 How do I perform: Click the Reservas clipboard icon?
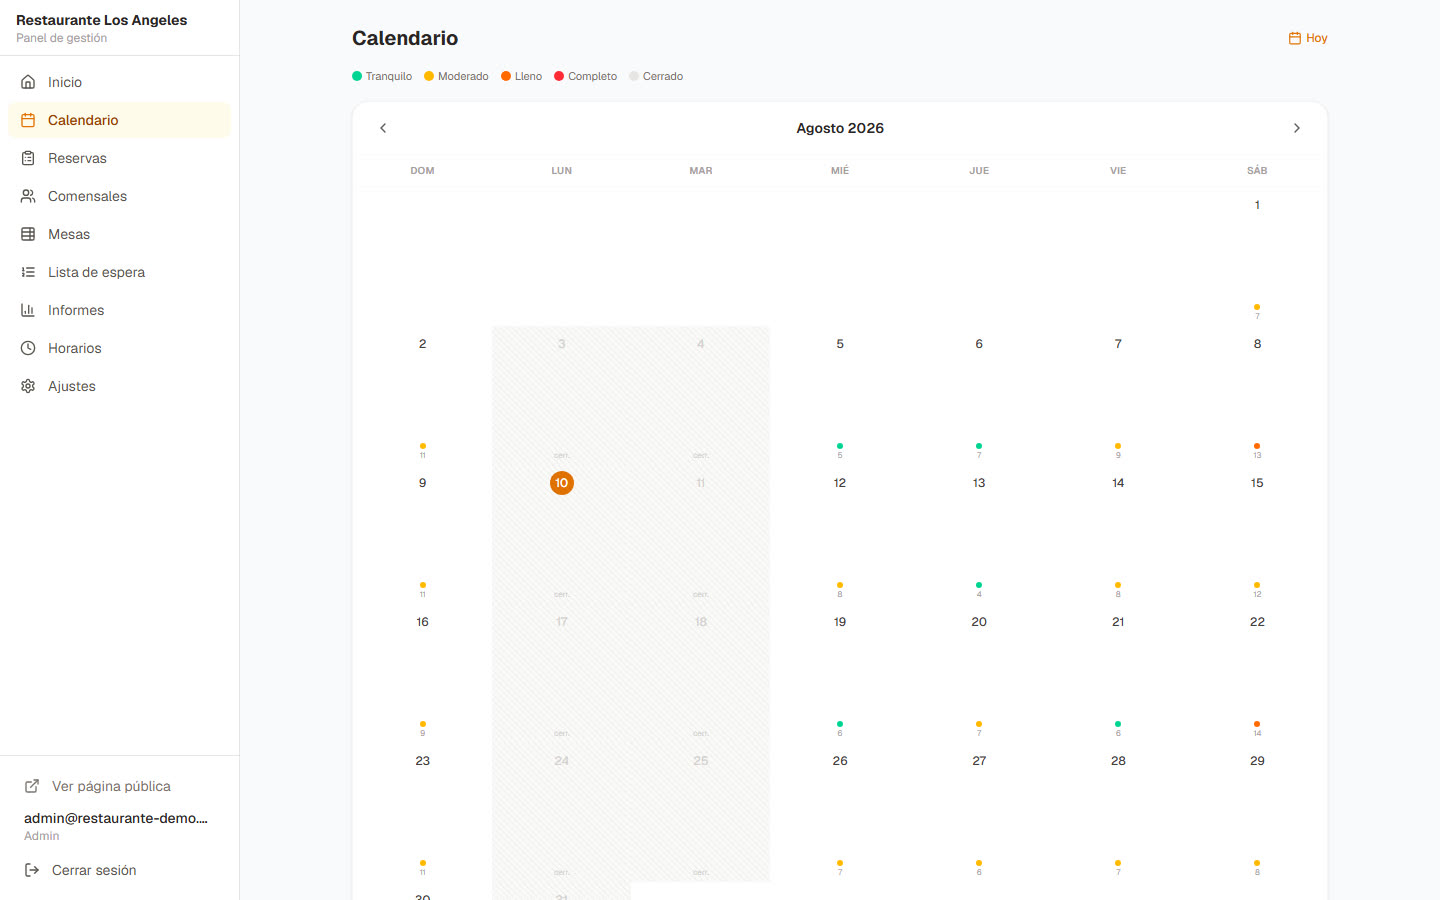click(28, 158)
